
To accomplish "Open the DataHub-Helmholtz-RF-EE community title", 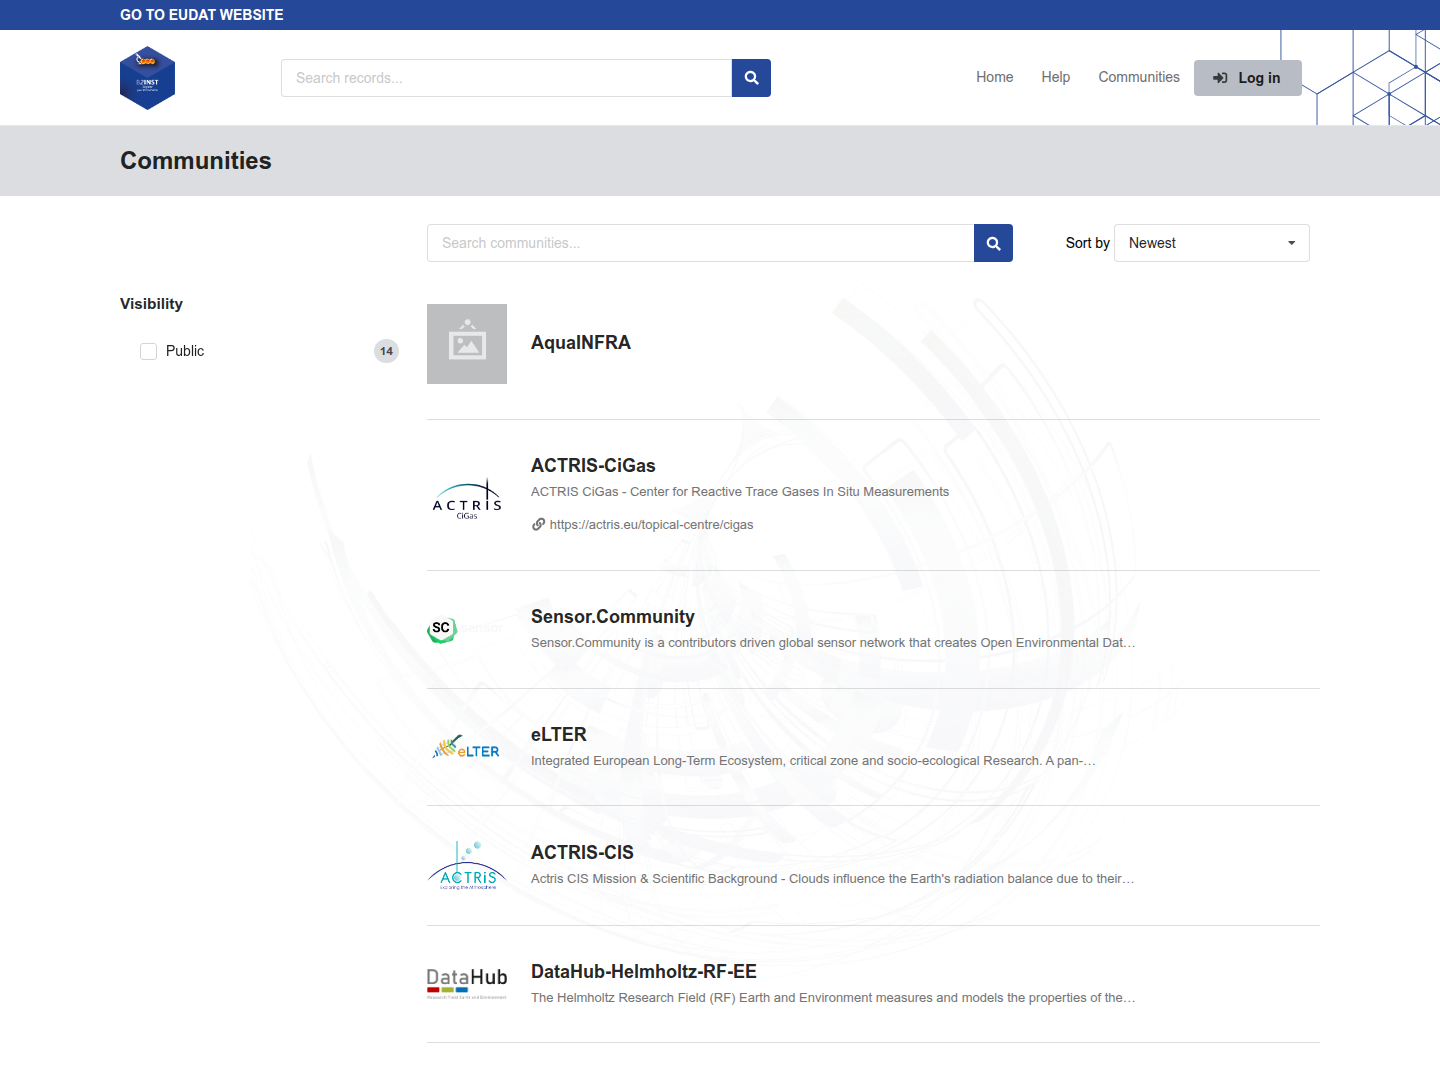I will 644,972.
